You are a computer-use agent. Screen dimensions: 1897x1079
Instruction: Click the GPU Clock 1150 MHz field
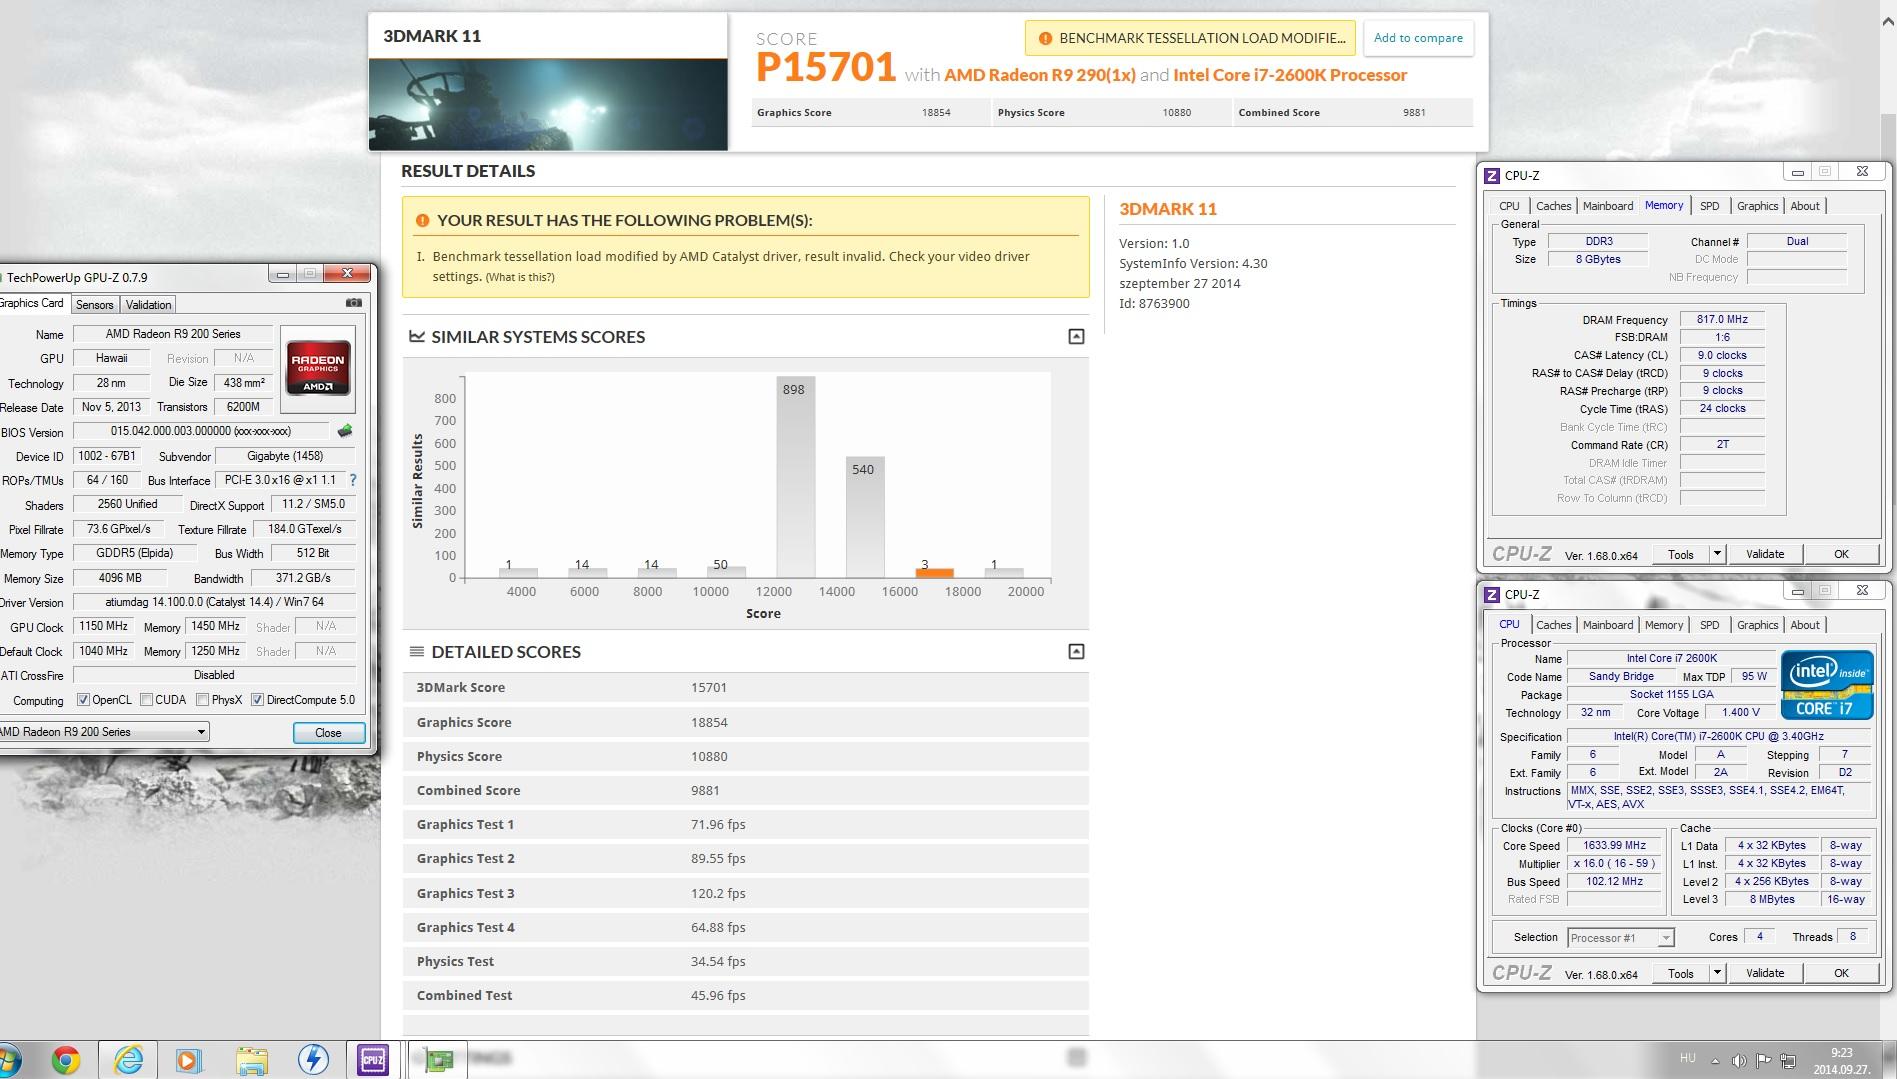[x=103, y=626]
